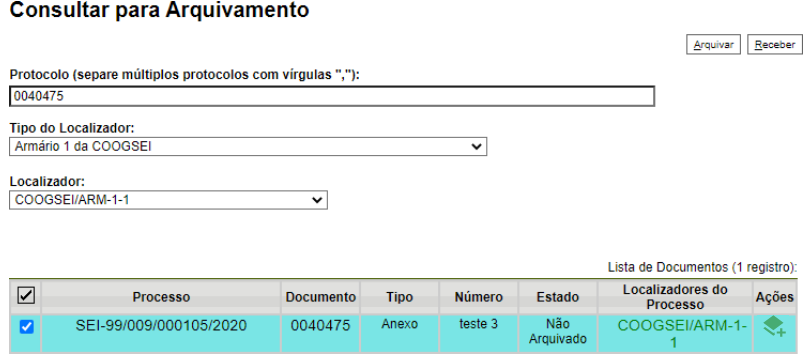Click the 'Localizador:' field label
The height and width of the screenshot is (362, 806).
pyautogui.click(x=47, y=182)
